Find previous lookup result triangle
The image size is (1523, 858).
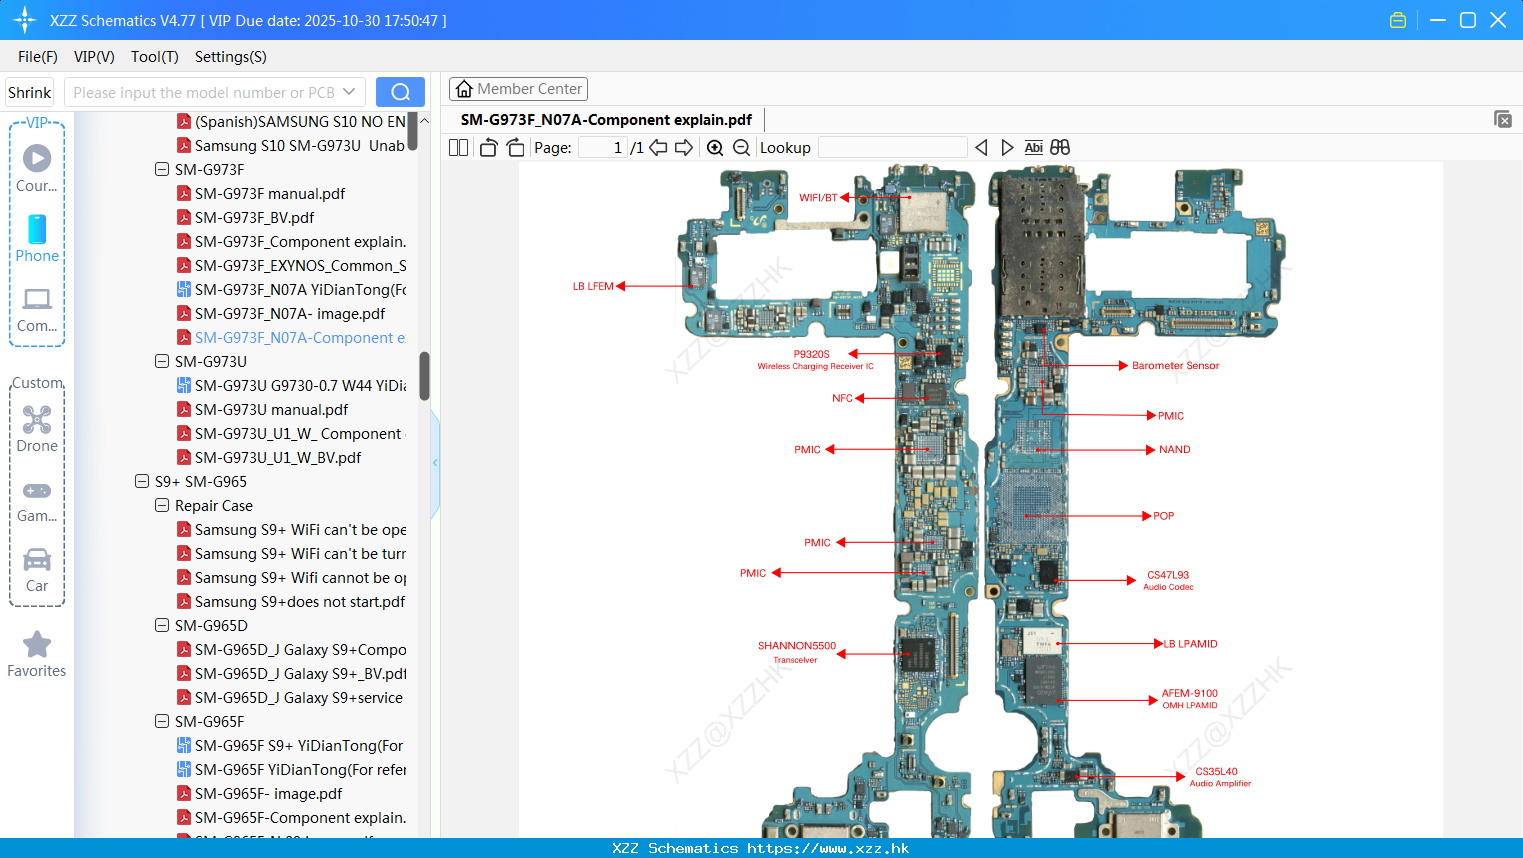pyautogui.click(x=981, y=147)
